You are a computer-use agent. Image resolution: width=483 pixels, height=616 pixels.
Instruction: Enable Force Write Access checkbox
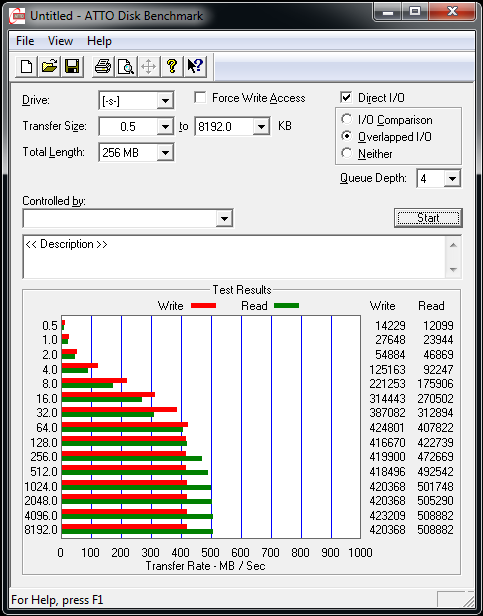coord(200,97)
